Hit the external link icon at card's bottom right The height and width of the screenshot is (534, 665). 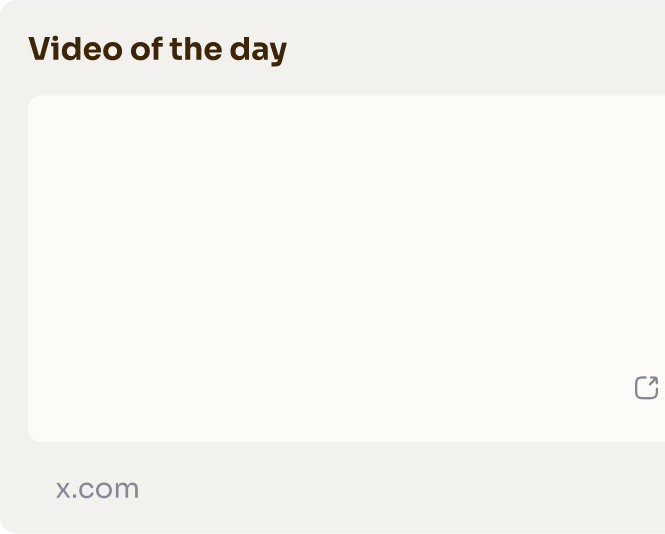(x=647, y=387)
